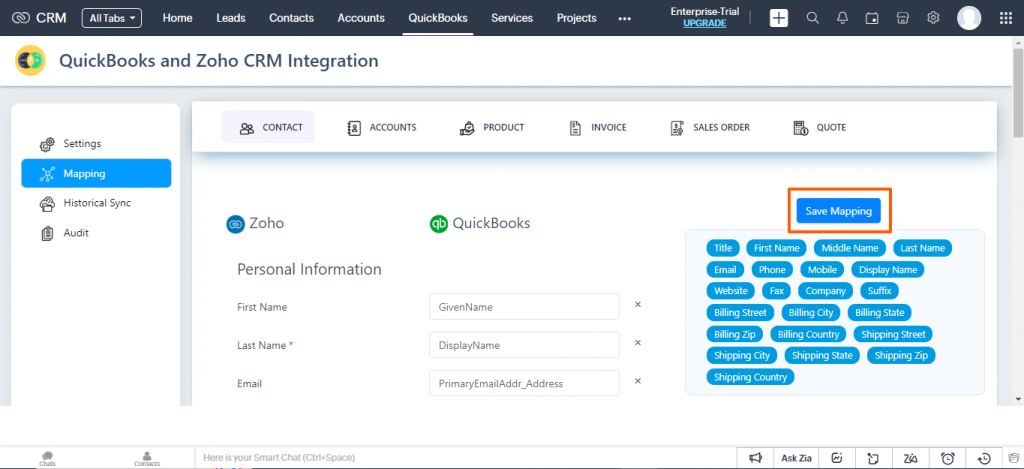
Task: Click the DisplayName mapping field
Action: click(524, 345)
